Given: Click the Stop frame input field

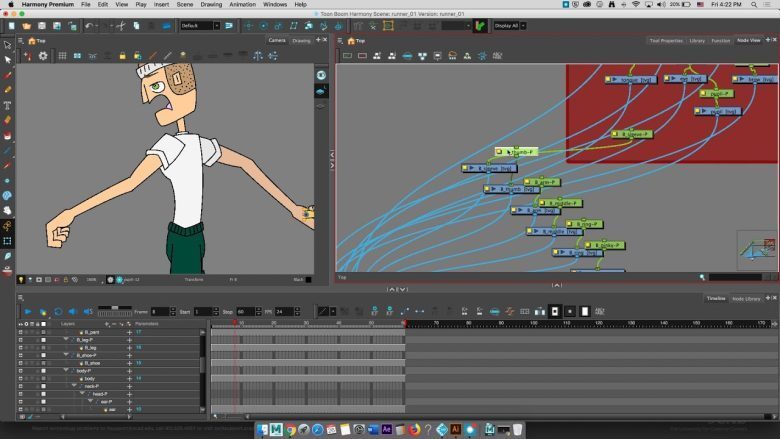Looking at the screenshot, I should coord(245,312).
